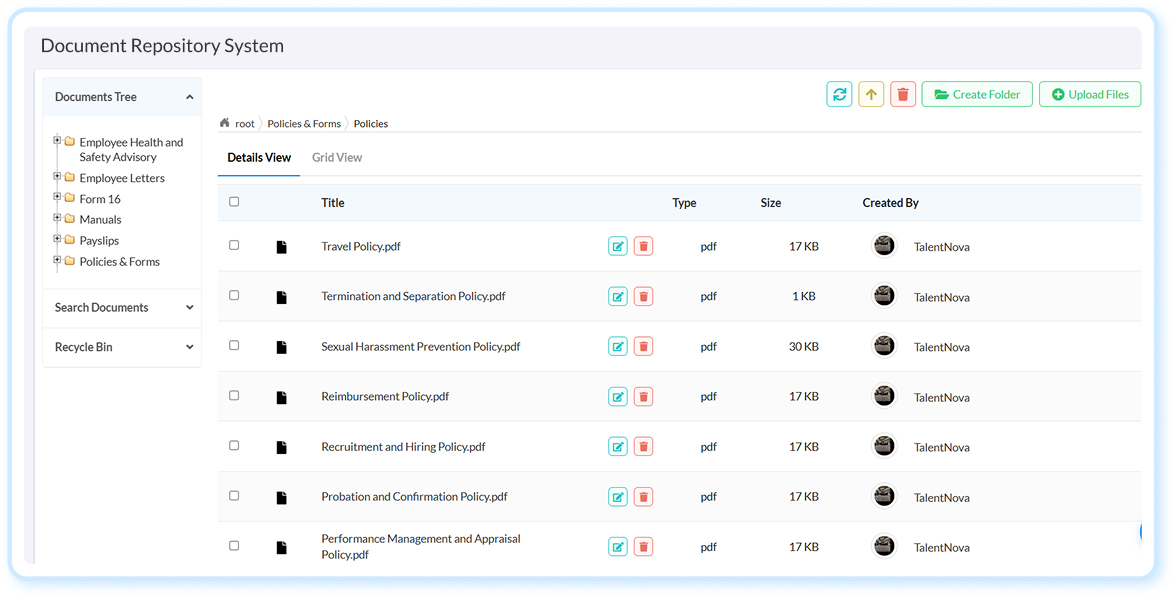Click the file icon of Travel Policy.pdf
The image size is (1175, 598).
pos(282,247)
